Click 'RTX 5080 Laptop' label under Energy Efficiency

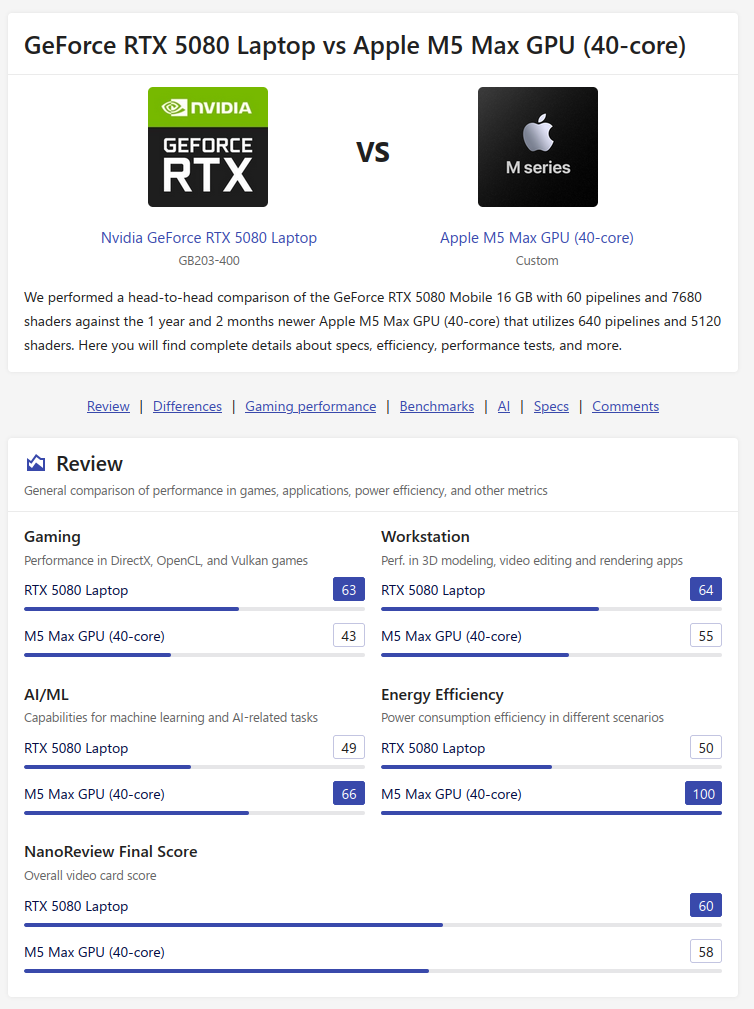(x=433, y=748)
